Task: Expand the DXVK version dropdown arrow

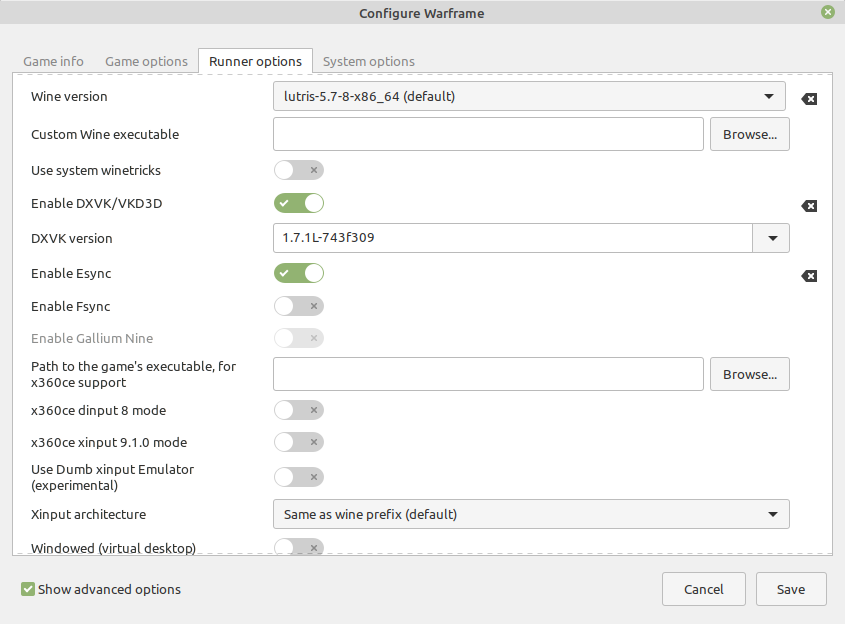Action: 772,238
